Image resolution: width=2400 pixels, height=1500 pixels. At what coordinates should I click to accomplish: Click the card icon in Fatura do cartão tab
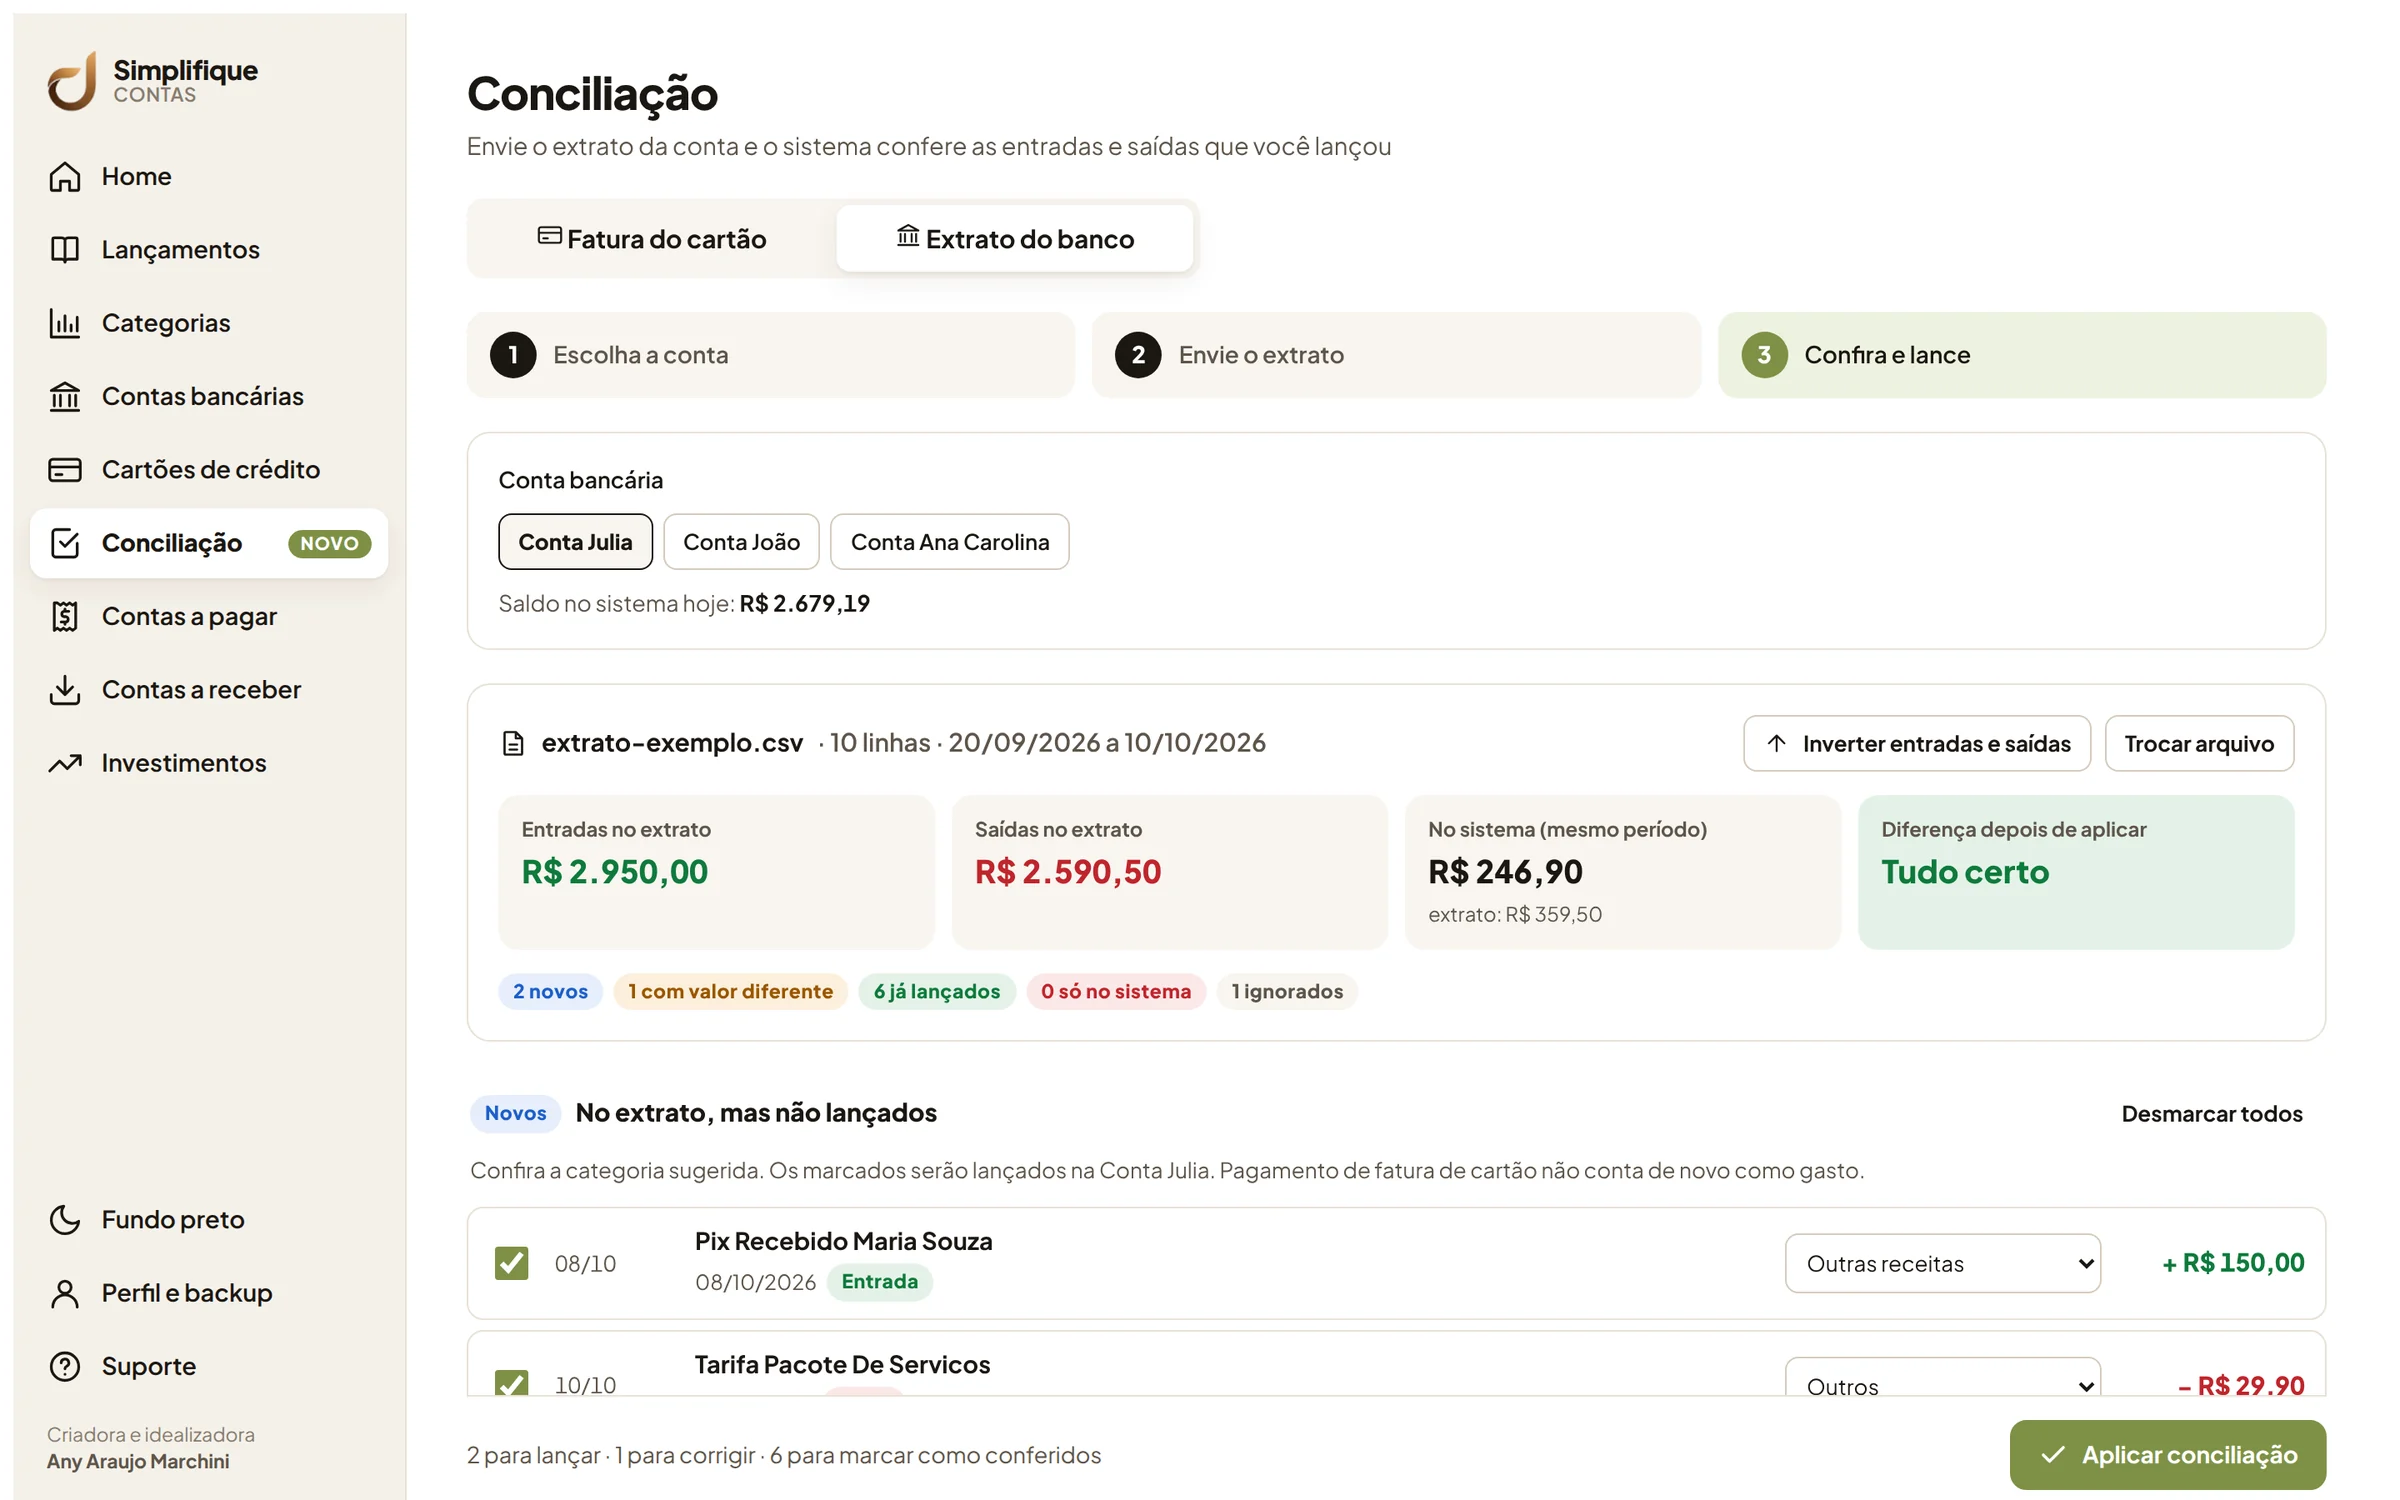coord(549,236)
